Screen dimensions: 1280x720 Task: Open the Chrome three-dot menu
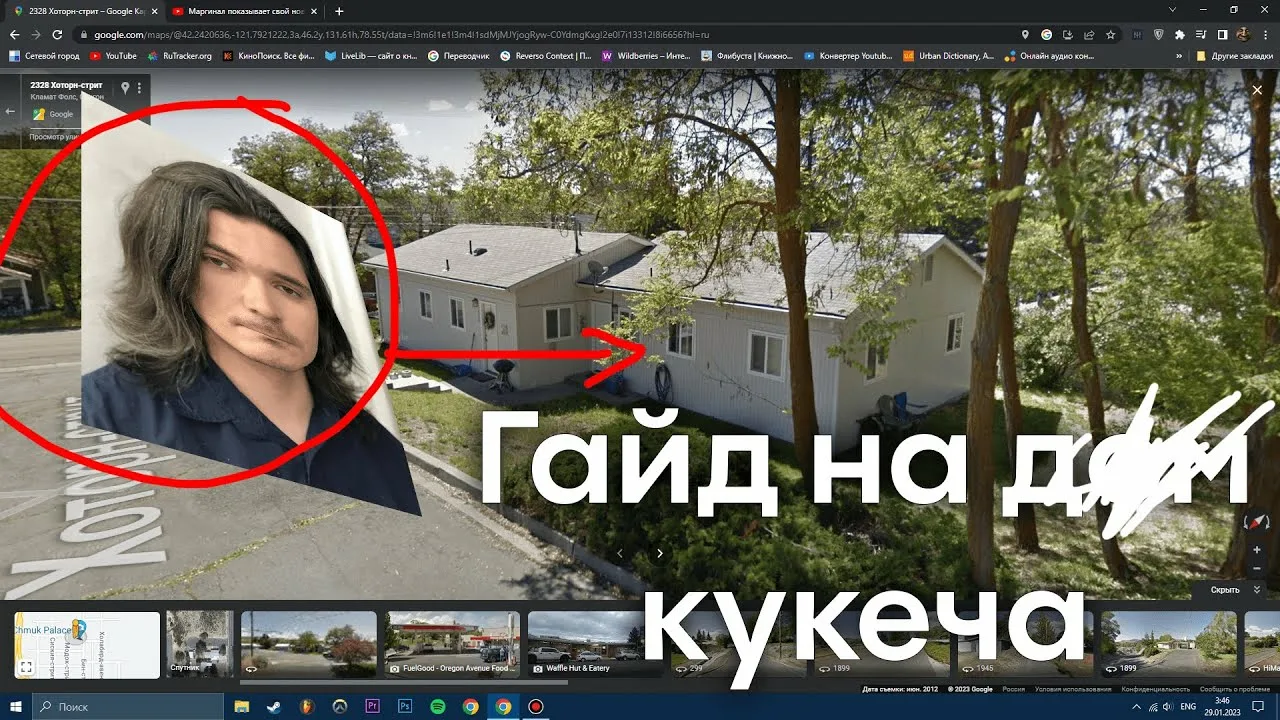pos(1265,34)
